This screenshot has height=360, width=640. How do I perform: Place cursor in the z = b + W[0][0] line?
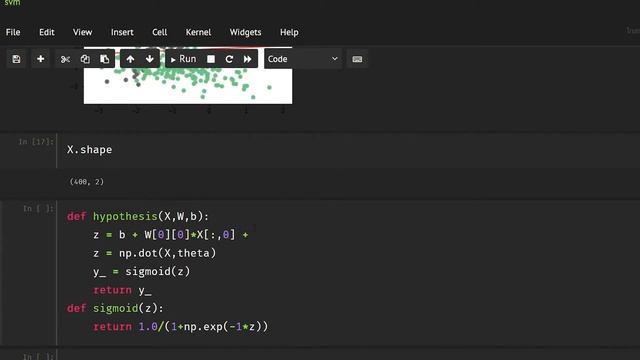tap(171, 235)
